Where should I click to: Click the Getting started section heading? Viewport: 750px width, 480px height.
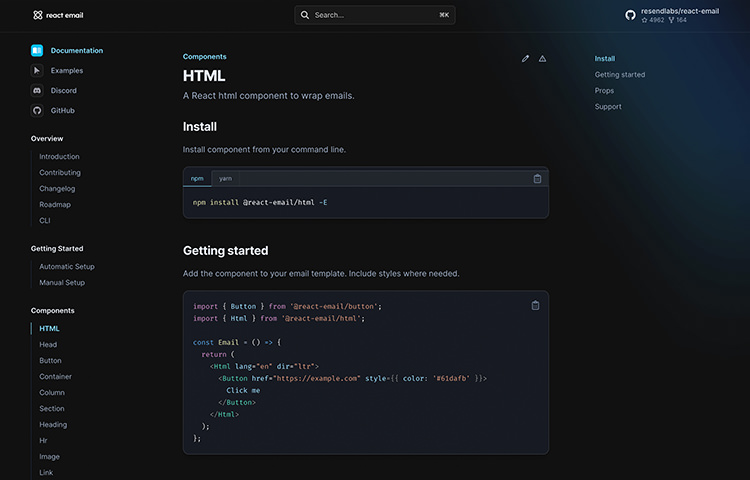(x=225, y=251)
